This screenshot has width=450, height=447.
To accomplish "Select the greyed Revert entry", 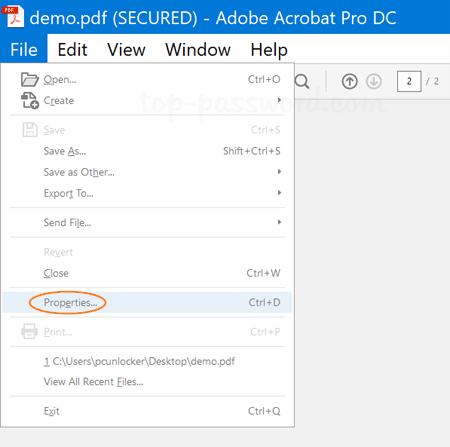I will [147, 252].
